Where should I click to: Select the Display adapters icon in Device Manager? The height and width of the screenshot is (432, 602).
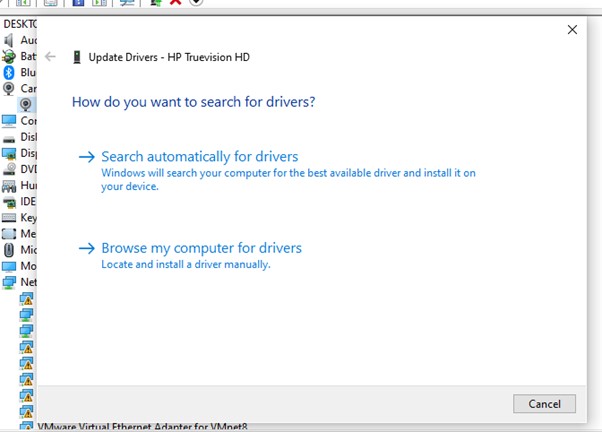coord(9,153)
